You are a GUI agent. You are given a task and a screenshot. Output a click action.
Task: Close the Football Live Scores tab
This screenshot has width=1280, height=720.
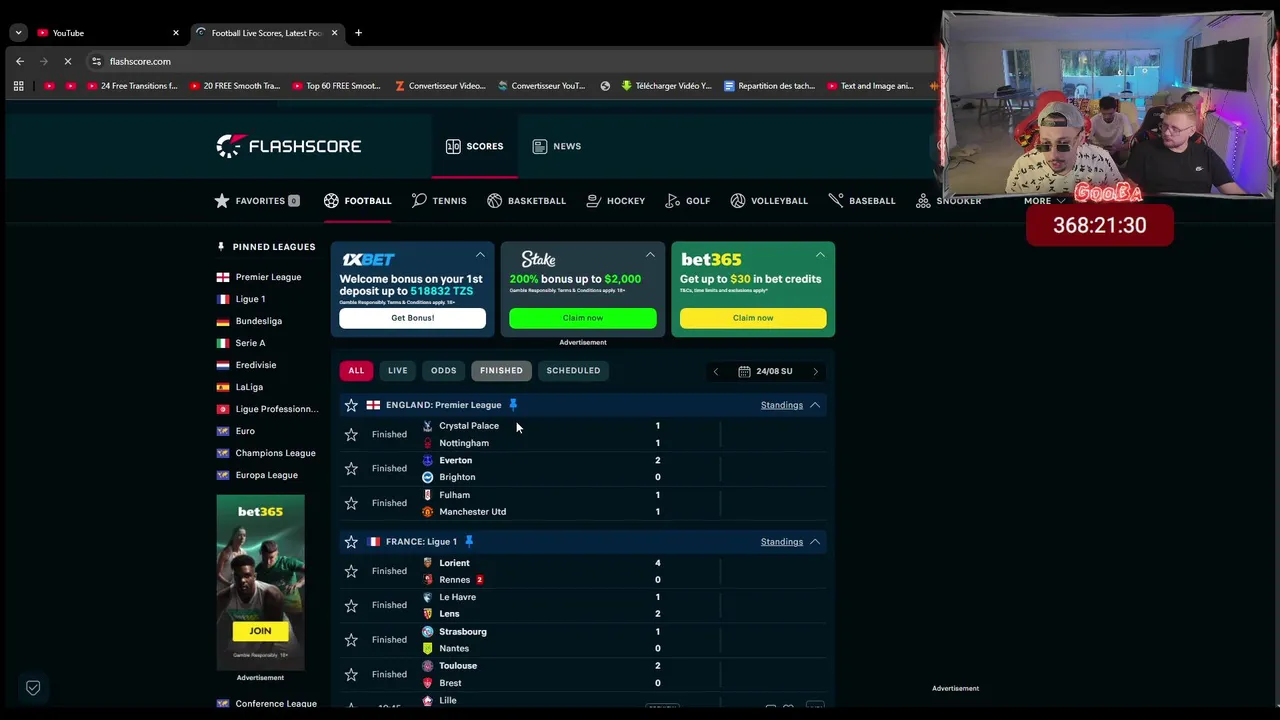pyautogui.click(x=334, y=33)
